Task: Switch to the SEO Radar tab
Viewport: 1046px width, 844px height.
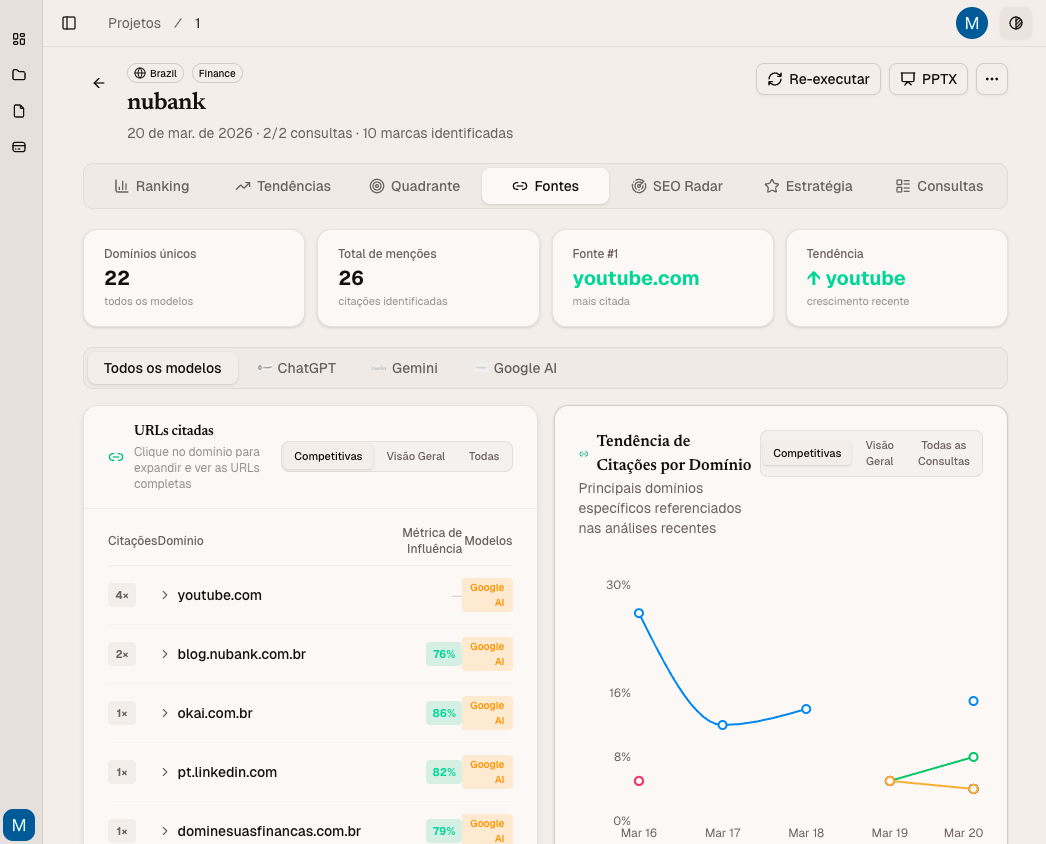Action: [x=677, y=186]
